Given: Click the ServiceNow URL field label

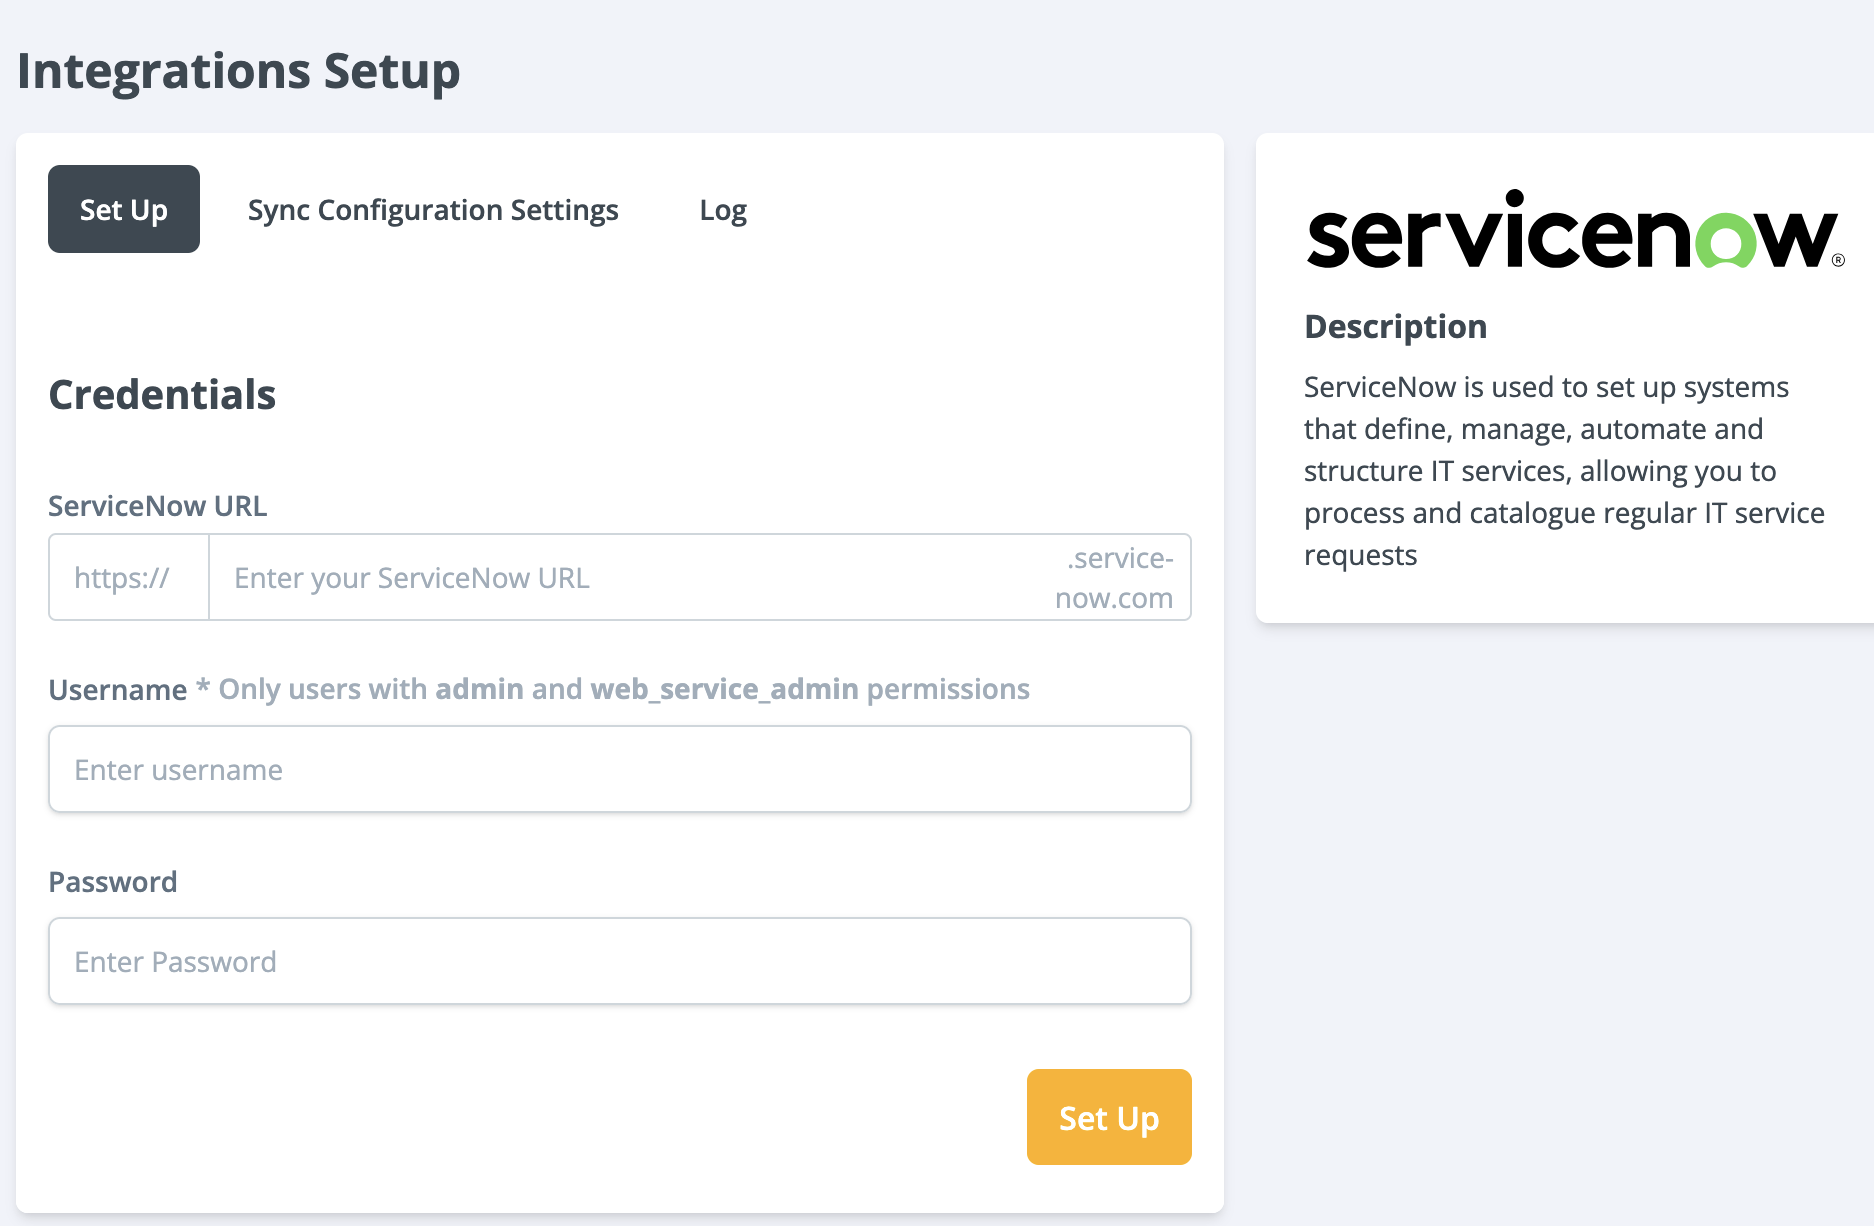Looking at the screenshot, I should coord(157,505).
